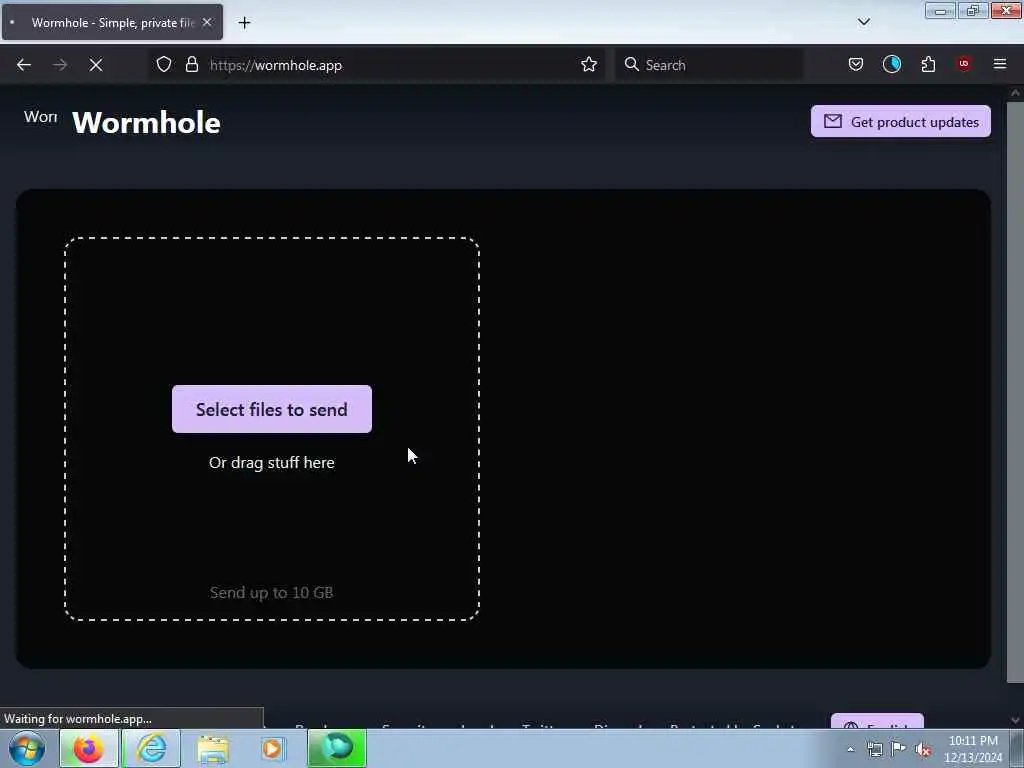Click "Or drag stuff here" text
Screen dimensions: 1024x768
click(x=272, y=462)
